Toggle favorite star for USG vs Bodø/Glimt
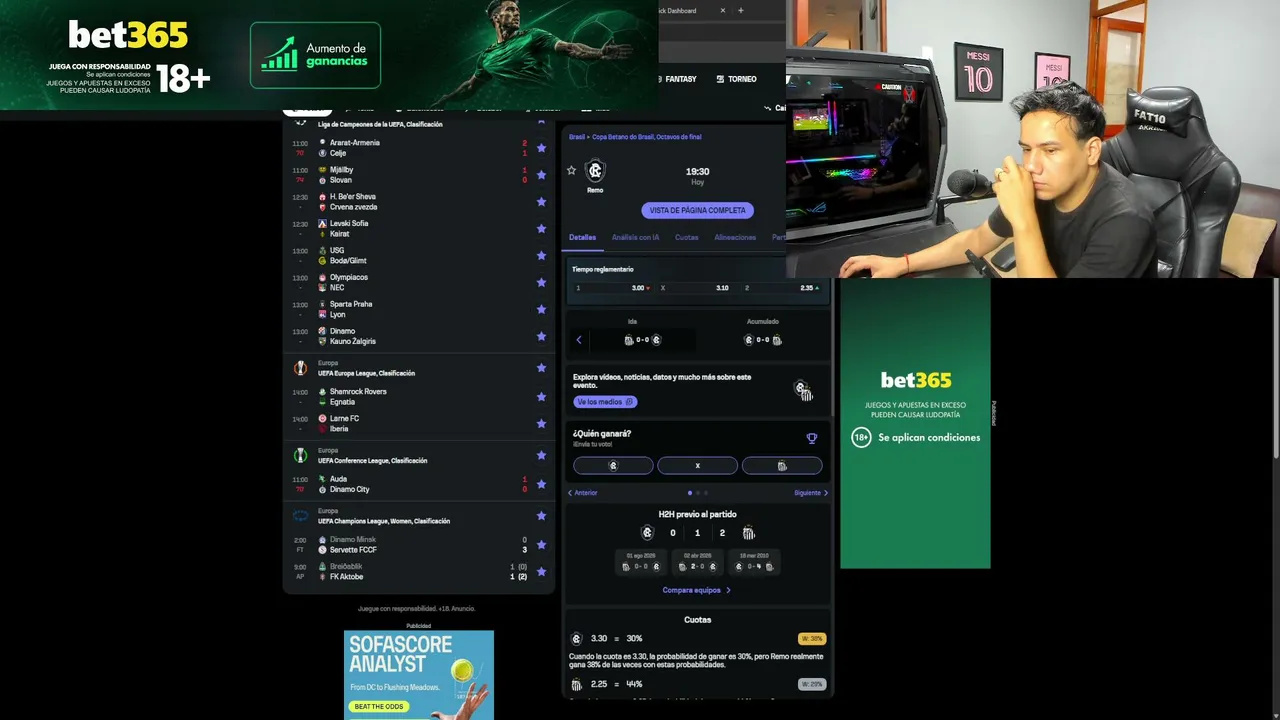 click(541, 256)
